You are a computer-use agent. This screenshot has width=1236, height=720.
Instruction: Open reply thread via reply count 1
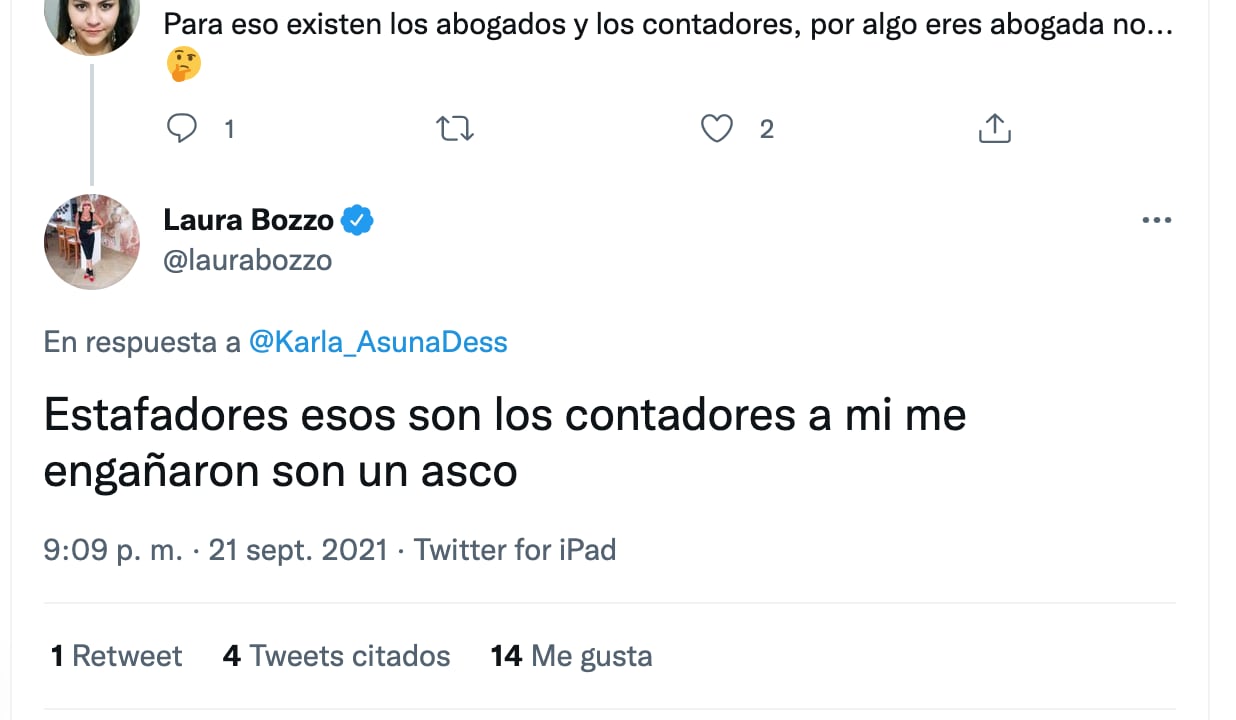(x=229, y=128)
